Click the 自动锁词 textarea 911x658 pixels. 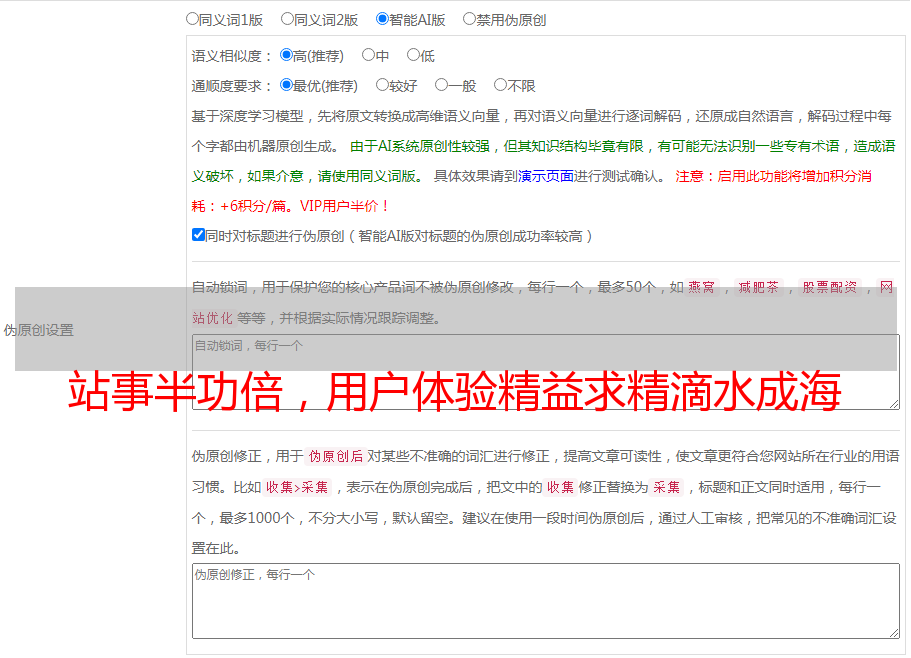(x=546, y=372)
